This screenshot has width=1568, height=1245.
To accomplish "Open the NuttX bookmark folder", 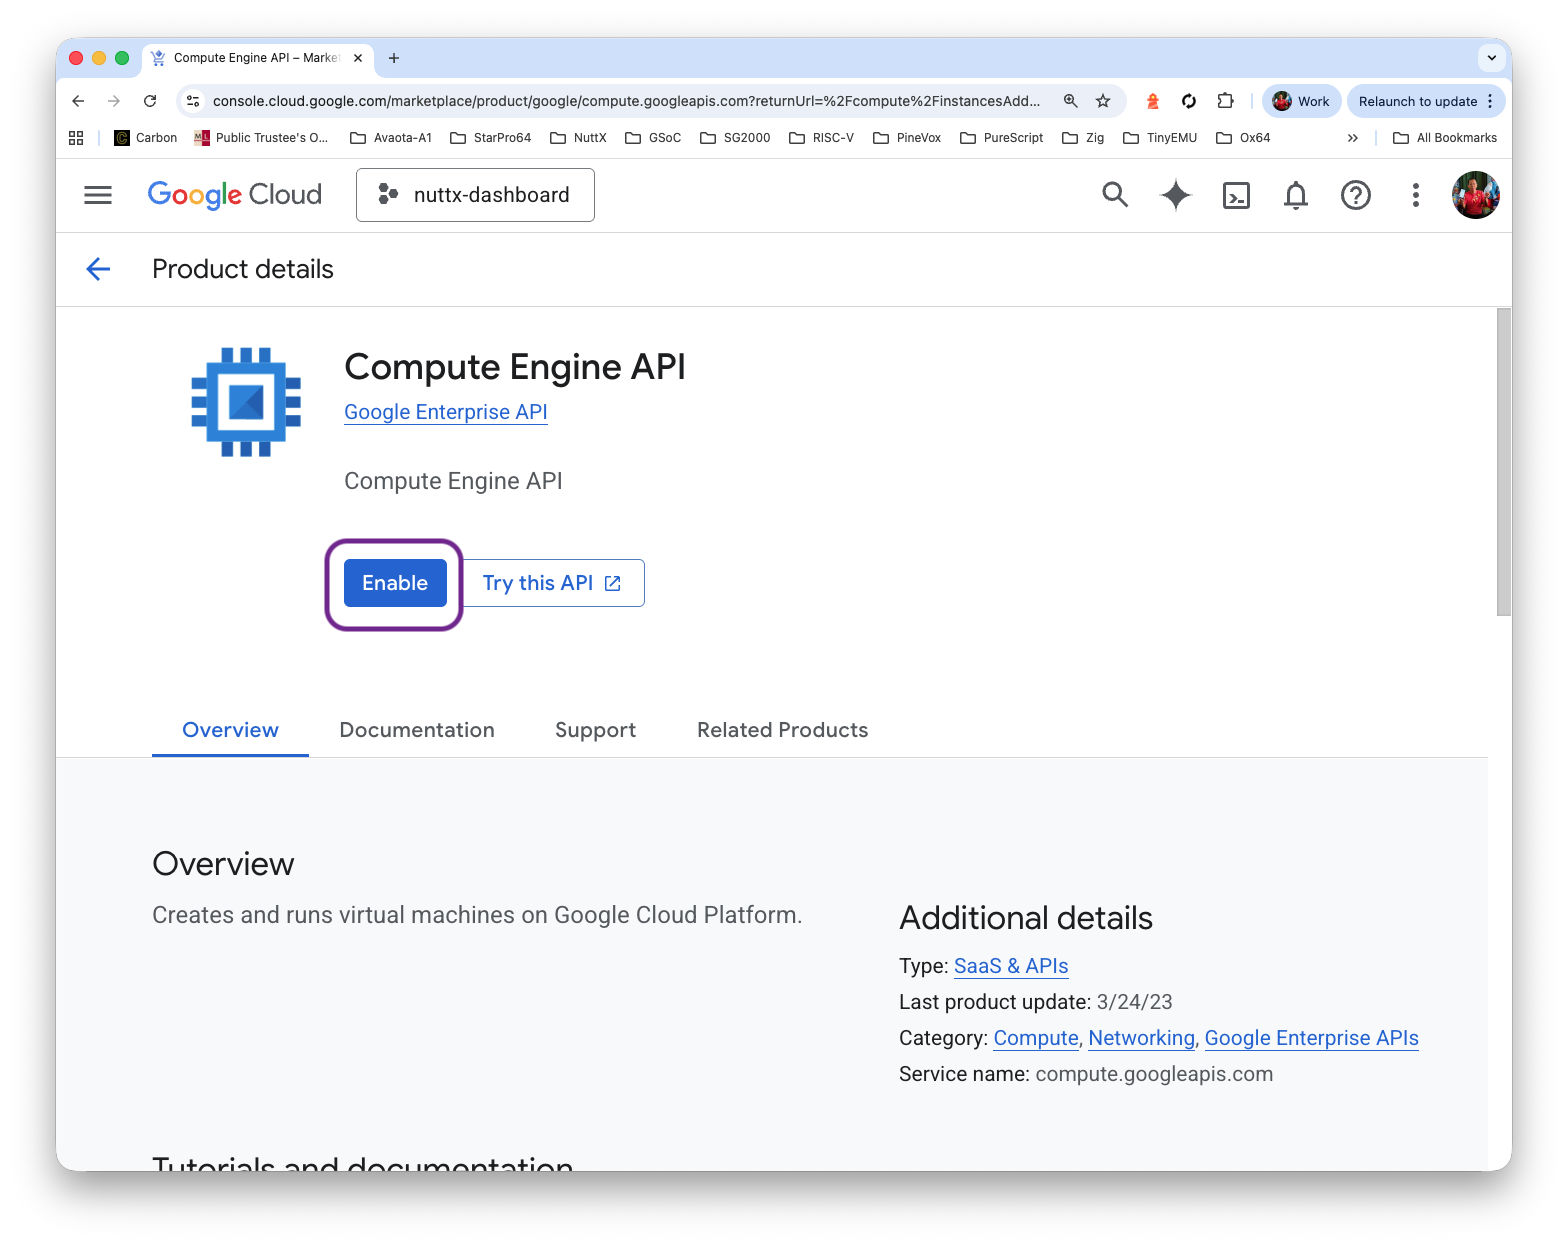I will pos(578,138).
